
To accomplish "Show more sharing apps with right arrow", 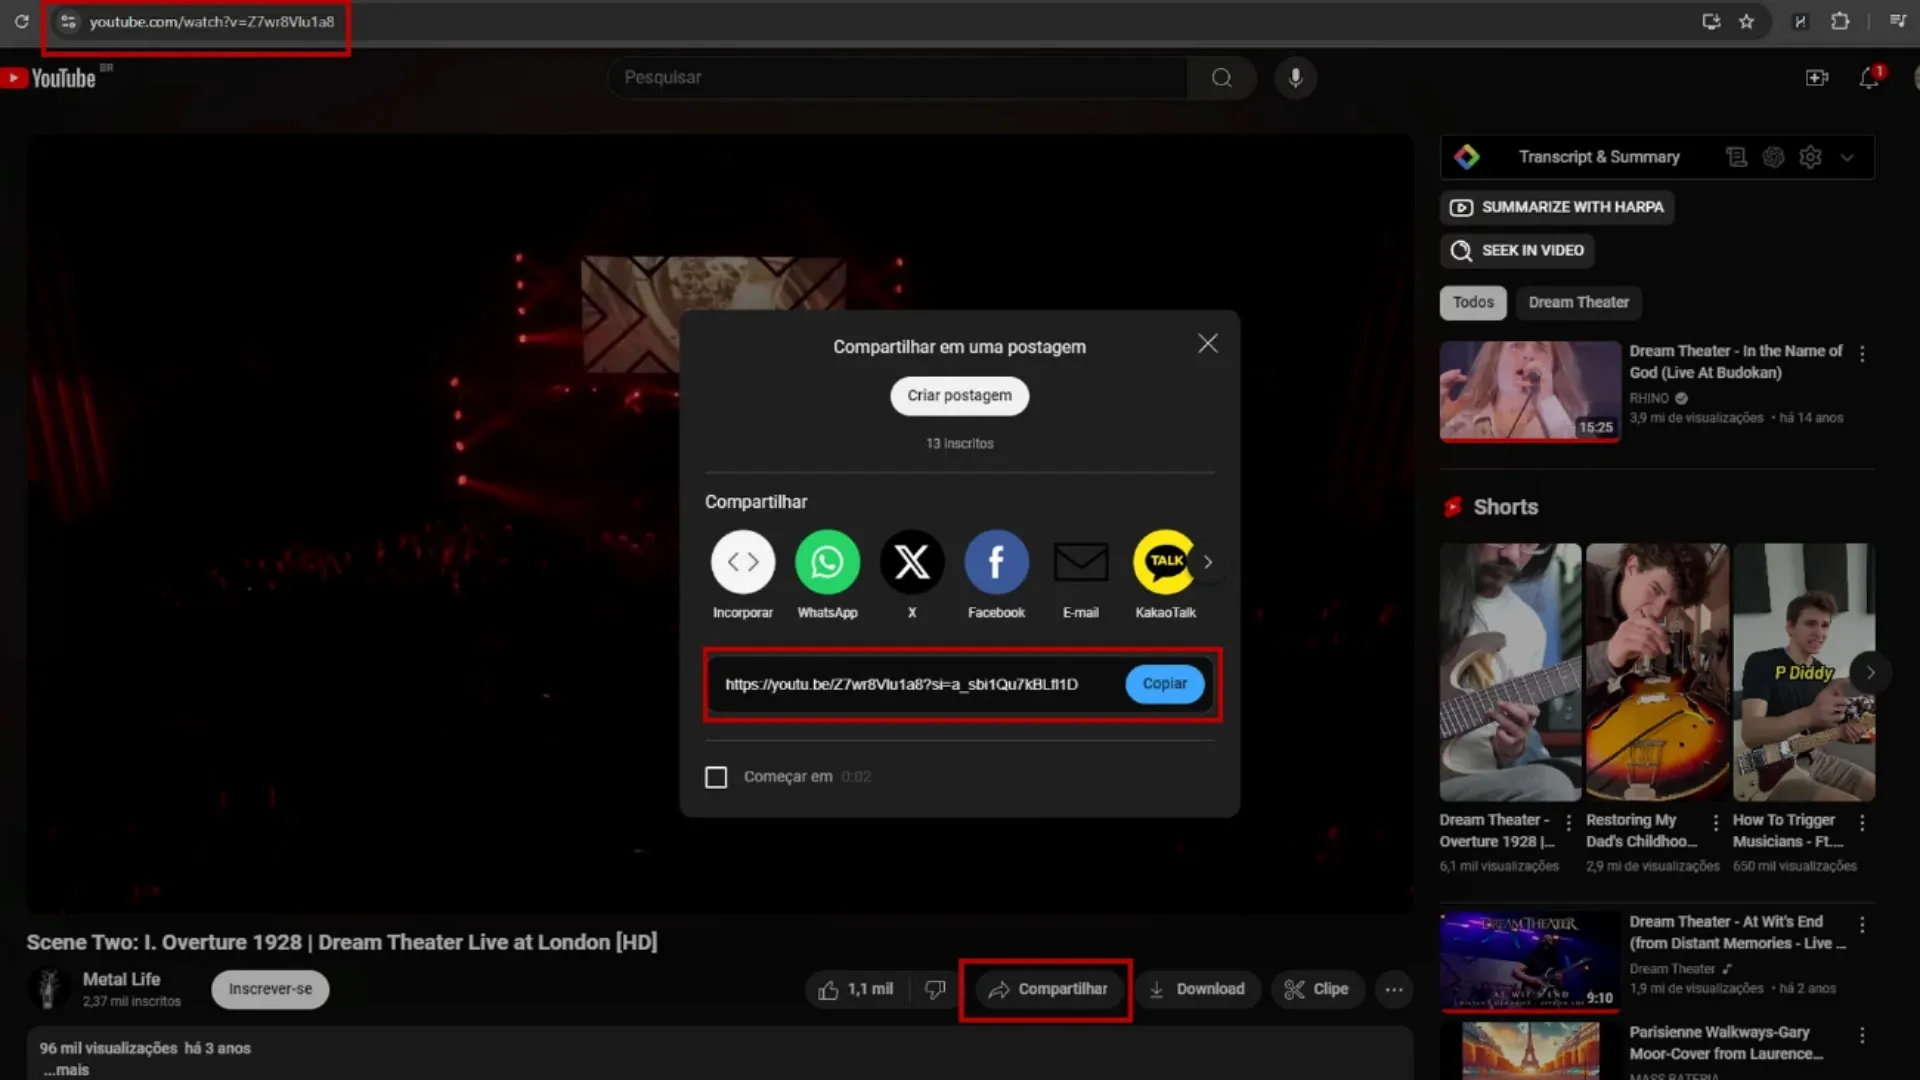I will [1209, 562].
